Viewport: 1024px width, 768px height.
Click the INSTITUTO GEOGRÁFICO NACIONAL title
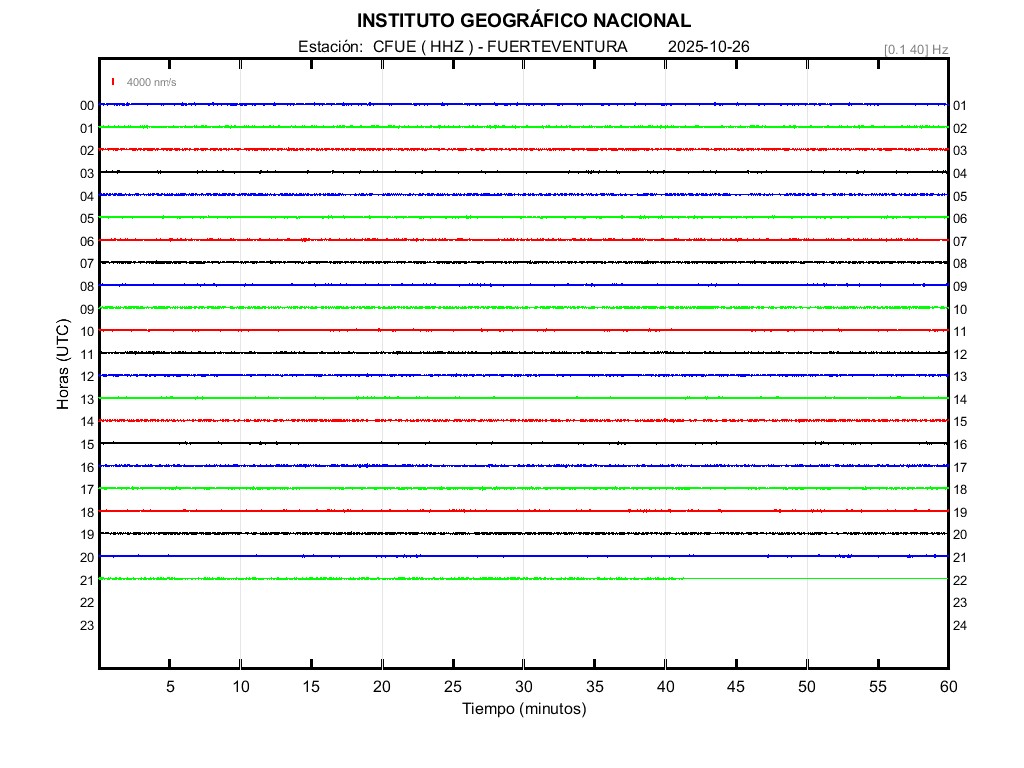pyautogui.click(x=523, y=21)
